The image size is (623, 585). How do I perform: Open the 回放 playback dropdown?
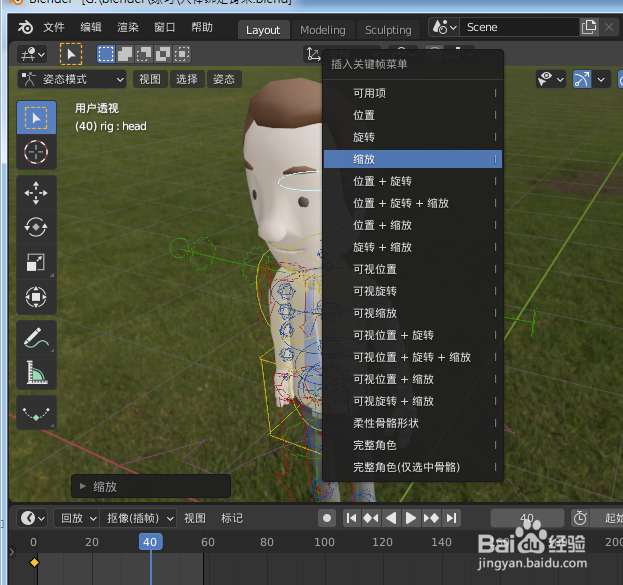(x=77, y=518)
